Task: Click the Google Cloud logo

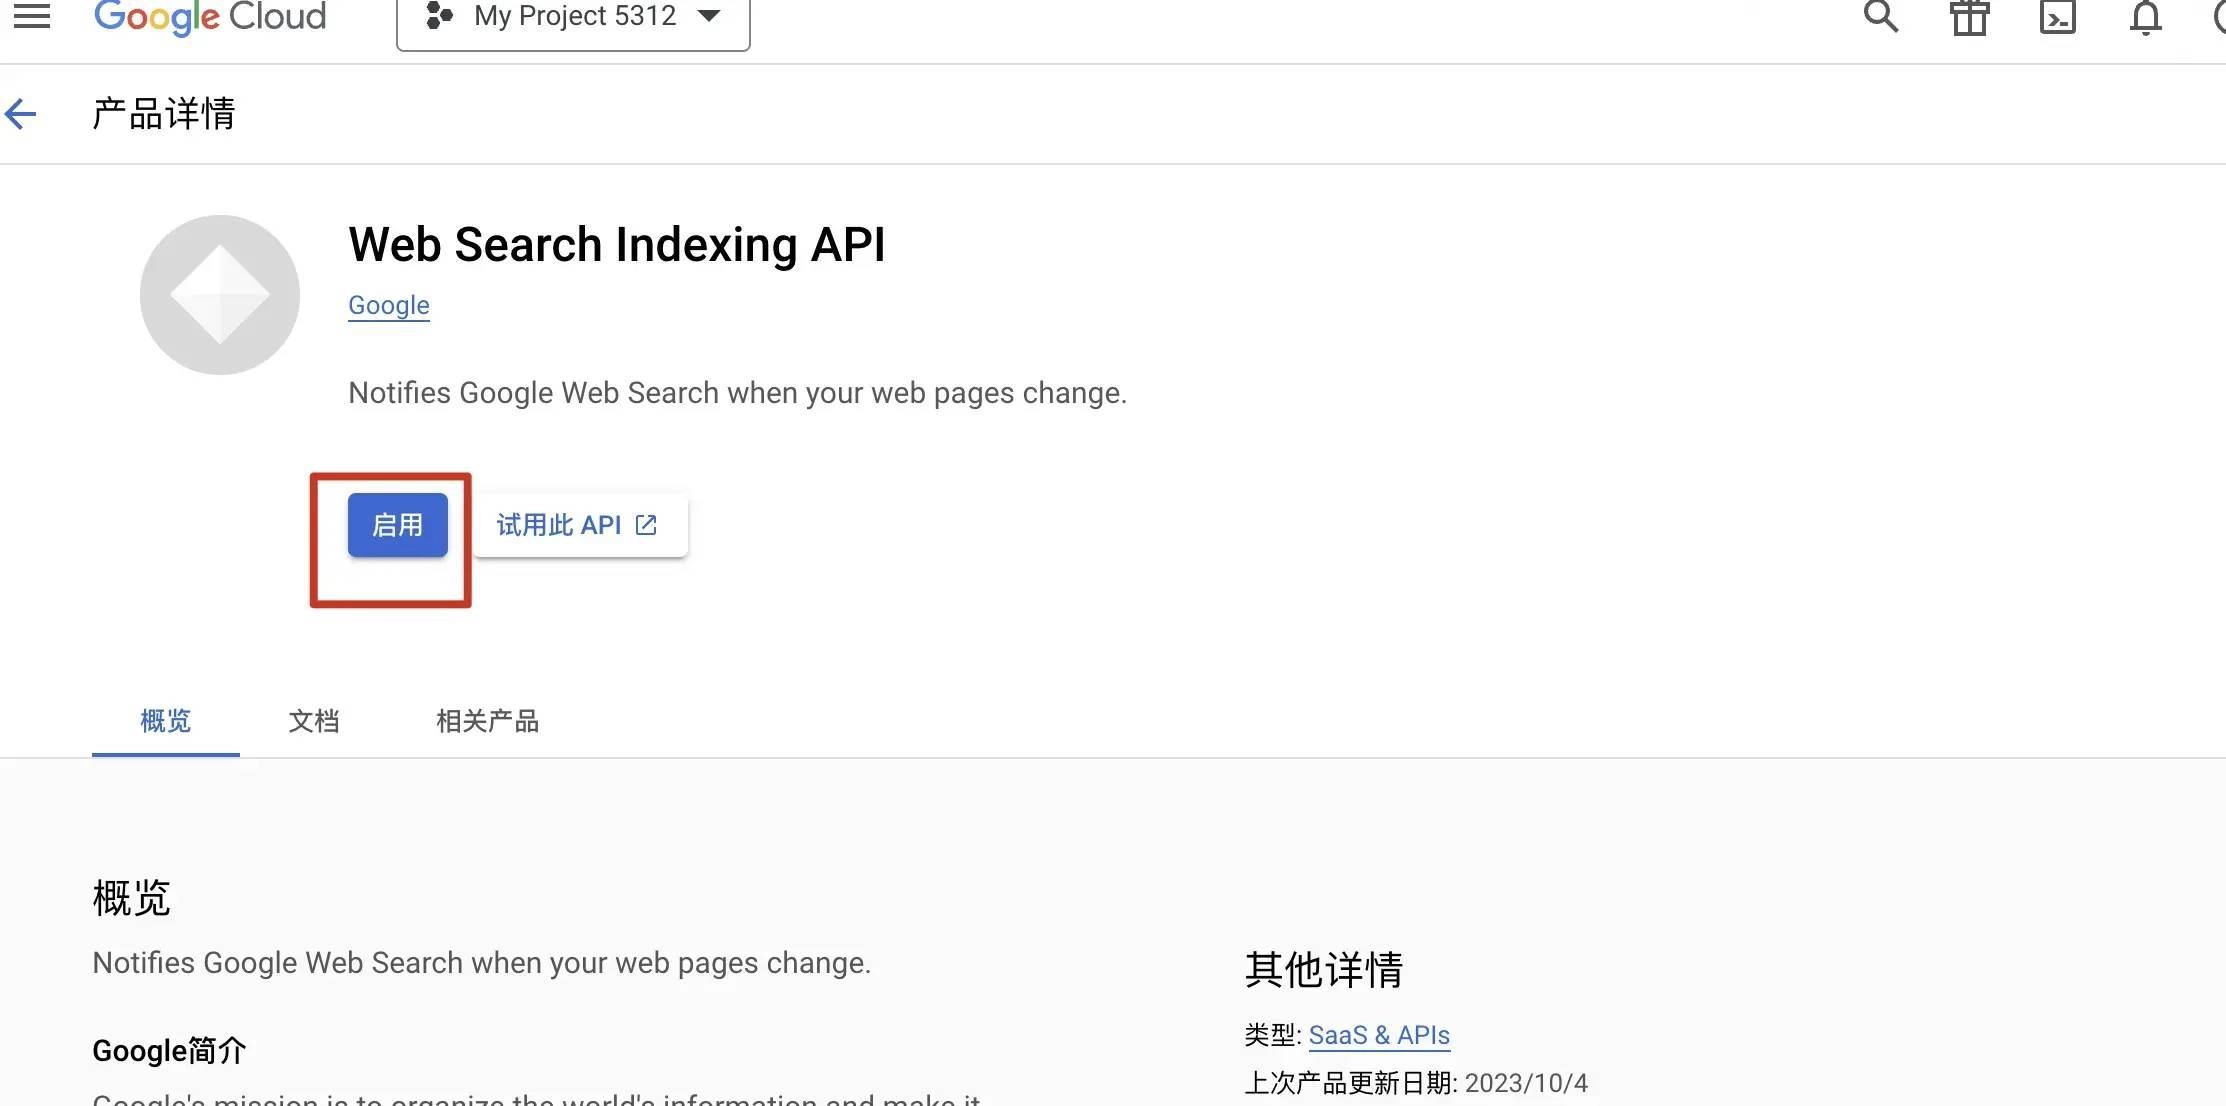Action: pos(210,16)
